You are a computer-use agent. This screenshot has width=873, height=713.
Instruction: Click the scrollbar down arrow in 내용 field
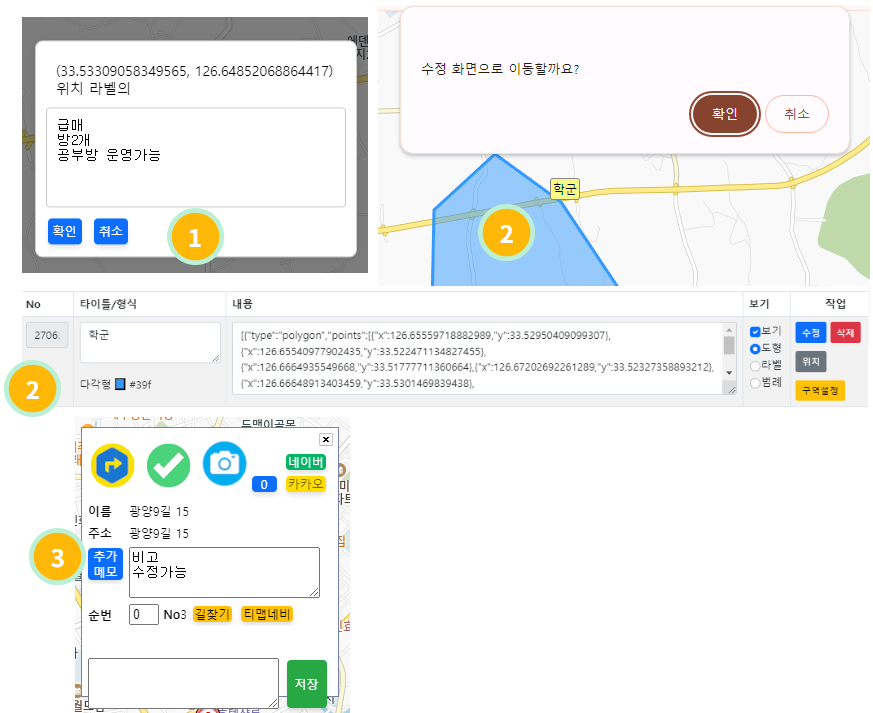tap(729, 371)
